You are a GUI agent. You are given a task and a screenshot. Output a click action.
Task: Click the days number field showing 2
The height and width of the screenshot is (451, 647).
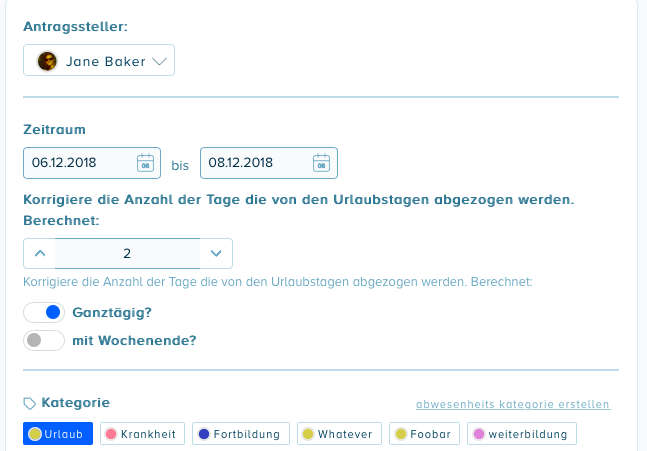point(128,253)
